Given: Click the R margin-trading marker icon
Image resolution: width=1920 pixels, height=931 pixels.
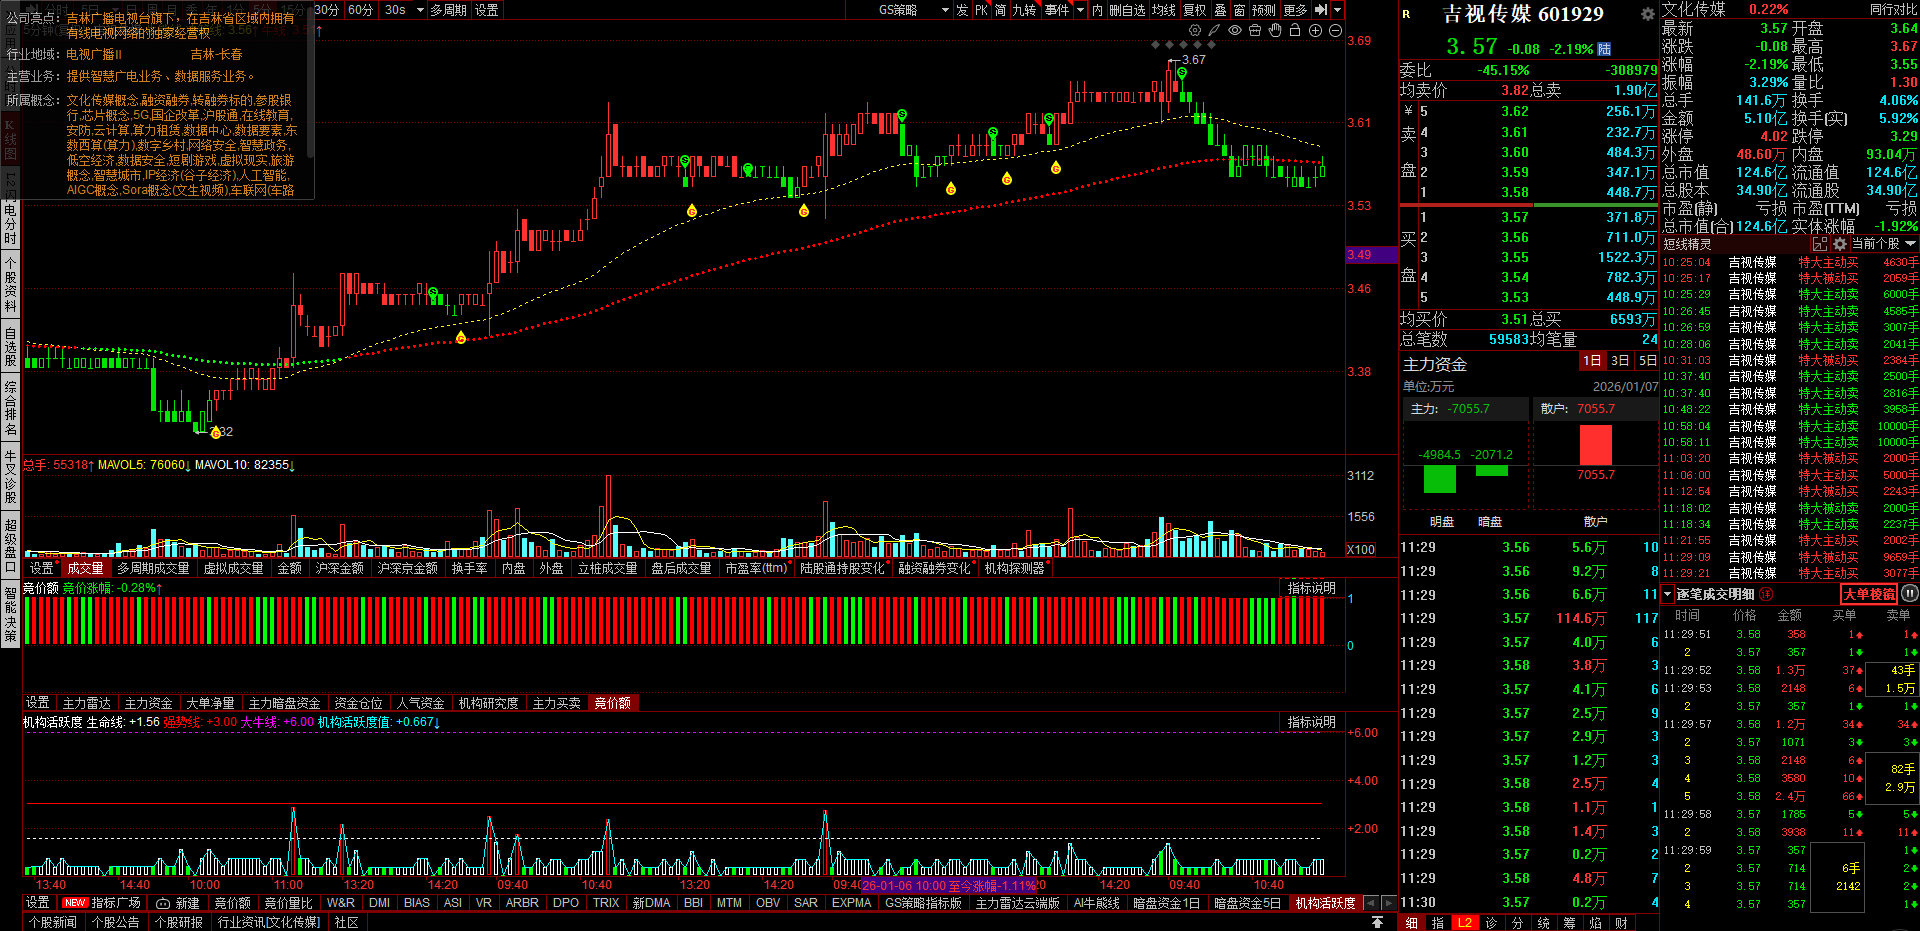Looking at the screenshot, I should pos(1406,14).
